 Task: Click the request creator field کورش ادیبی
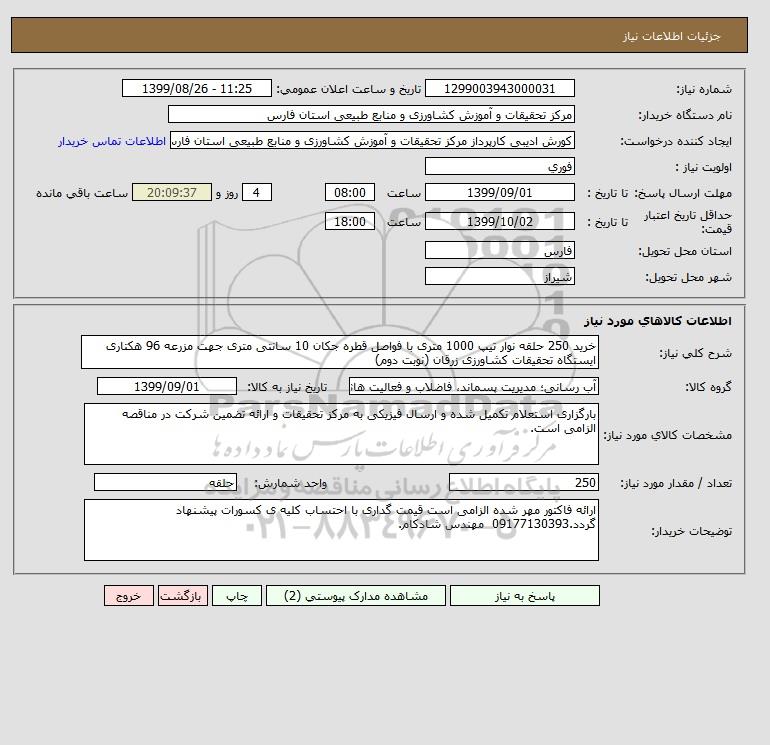tap(372, 141)
